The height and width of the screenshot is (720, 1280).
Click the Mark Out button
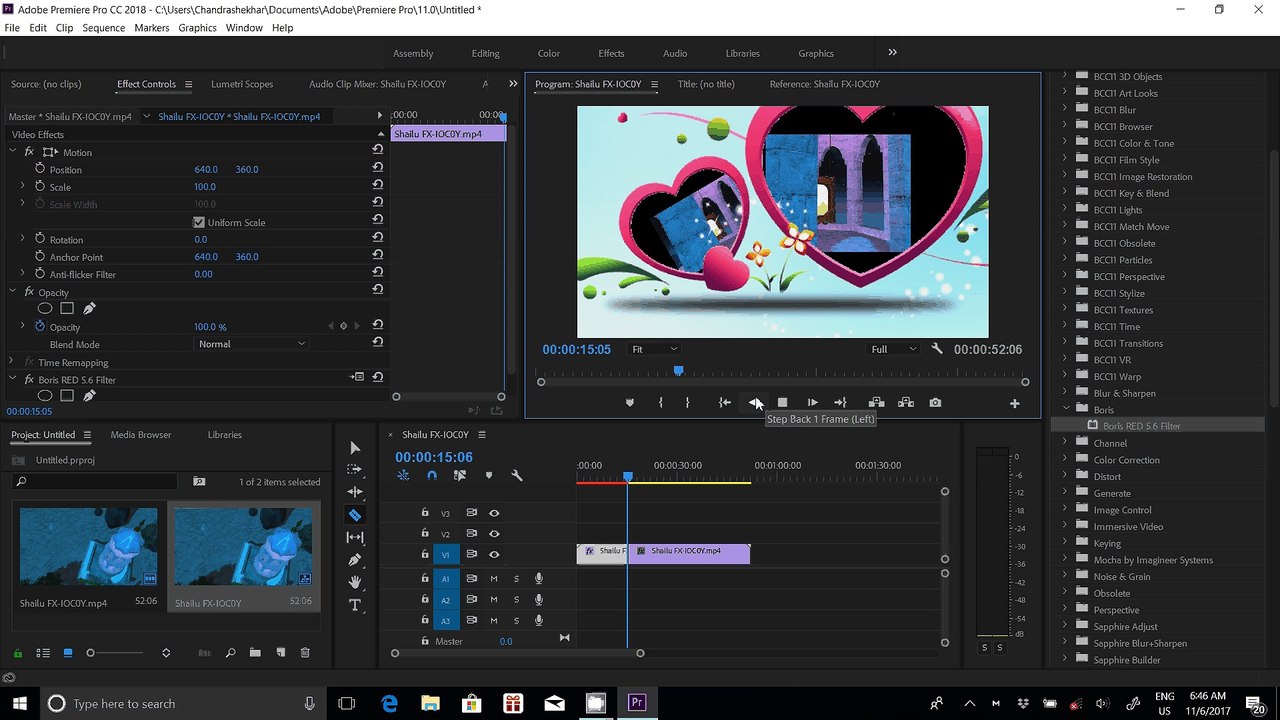click(x=687, y=403)
